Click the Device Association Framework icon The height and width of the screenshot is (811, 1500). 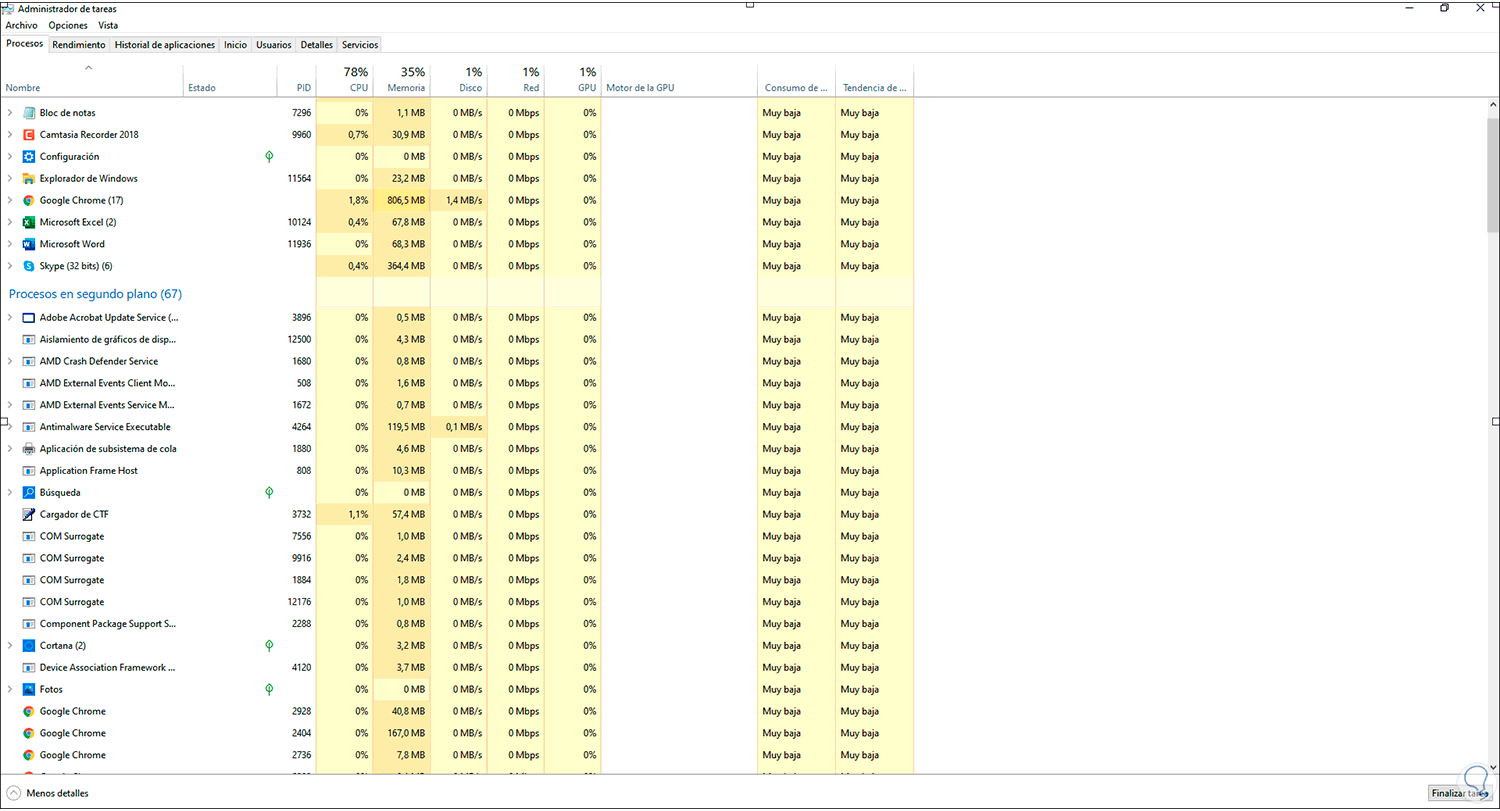(x=28, y=668)
